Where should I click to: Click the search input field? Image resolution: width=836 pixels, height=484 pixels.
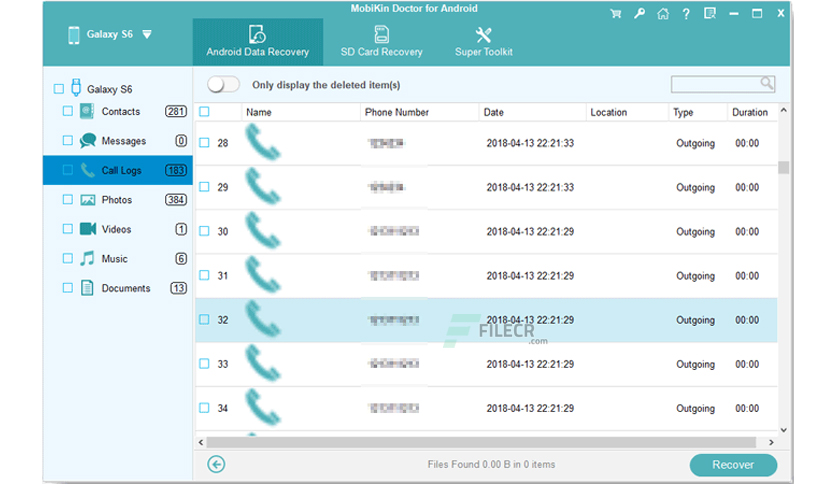tap(715, 84)
